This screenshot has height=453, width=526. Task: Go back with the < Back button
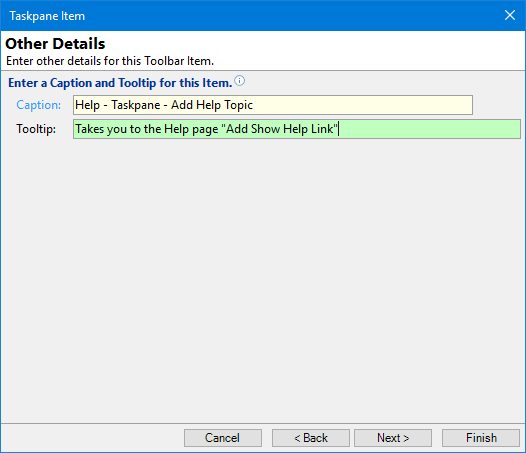[x=311, y=438]
